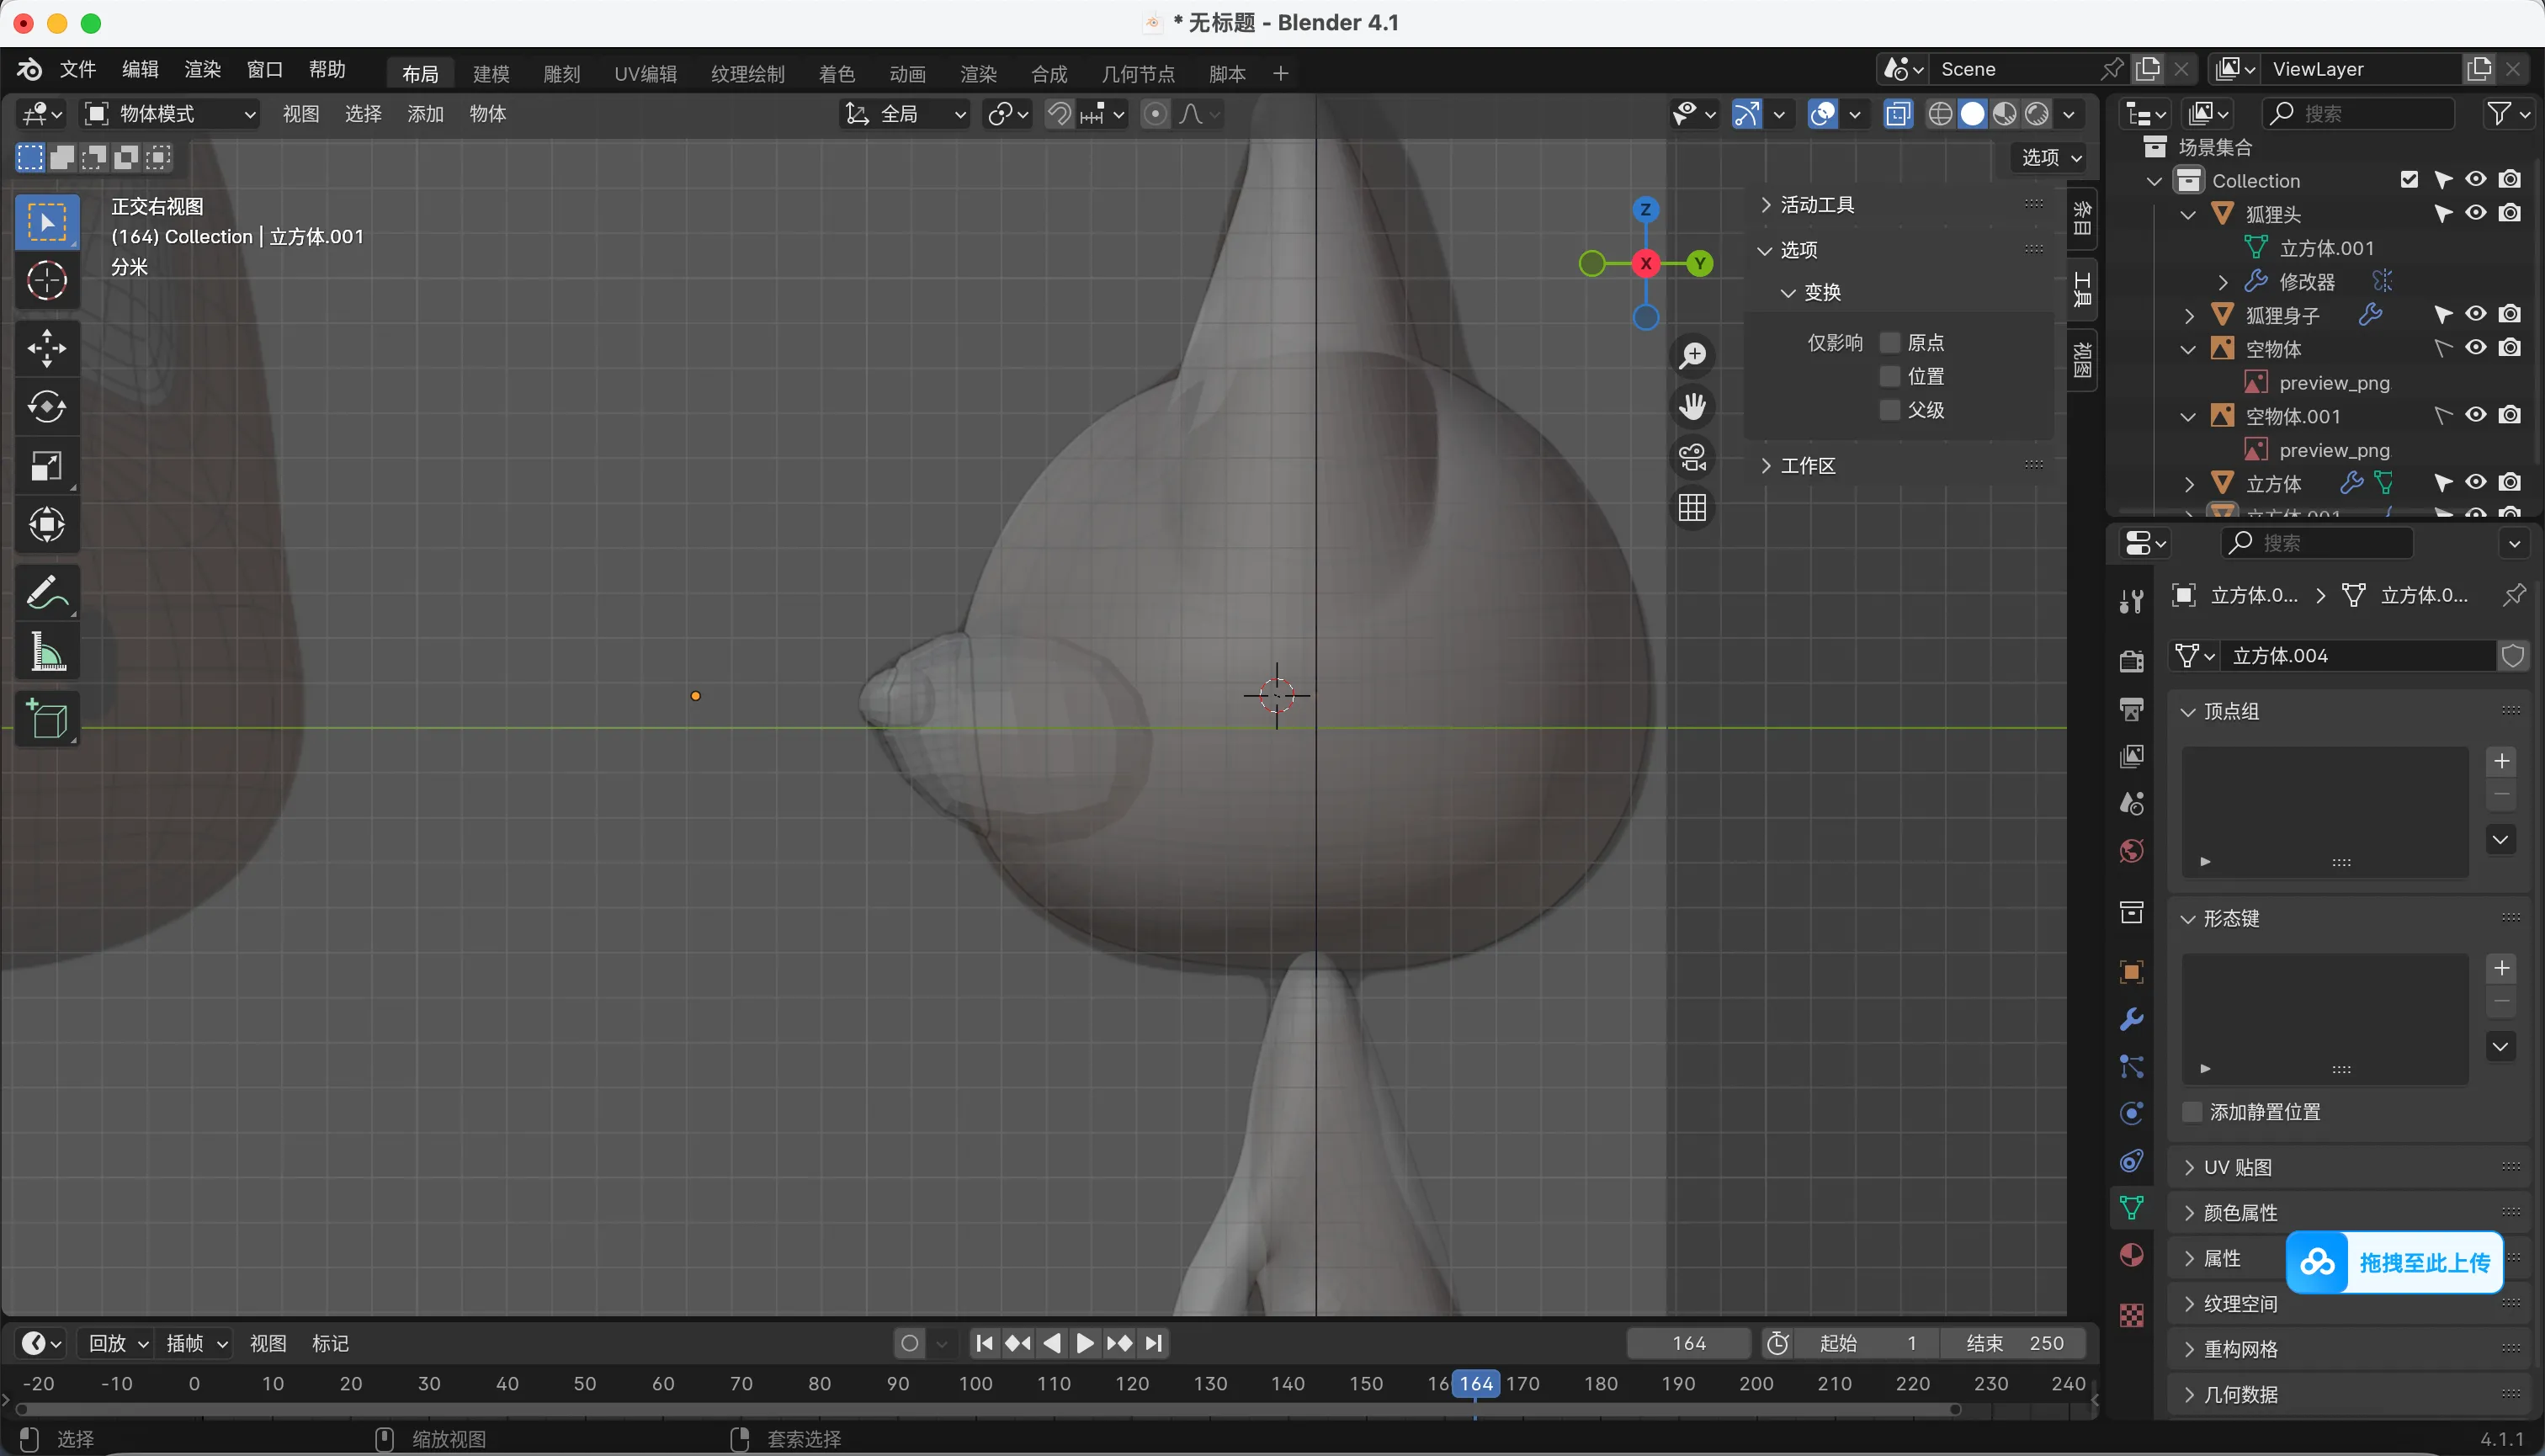Open Material properties tab

coord(2131,1255)
